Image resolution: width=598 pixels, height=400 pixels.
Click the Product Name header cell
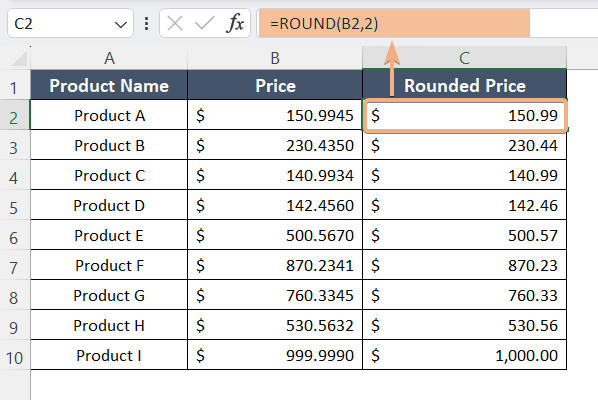[109, 85]
